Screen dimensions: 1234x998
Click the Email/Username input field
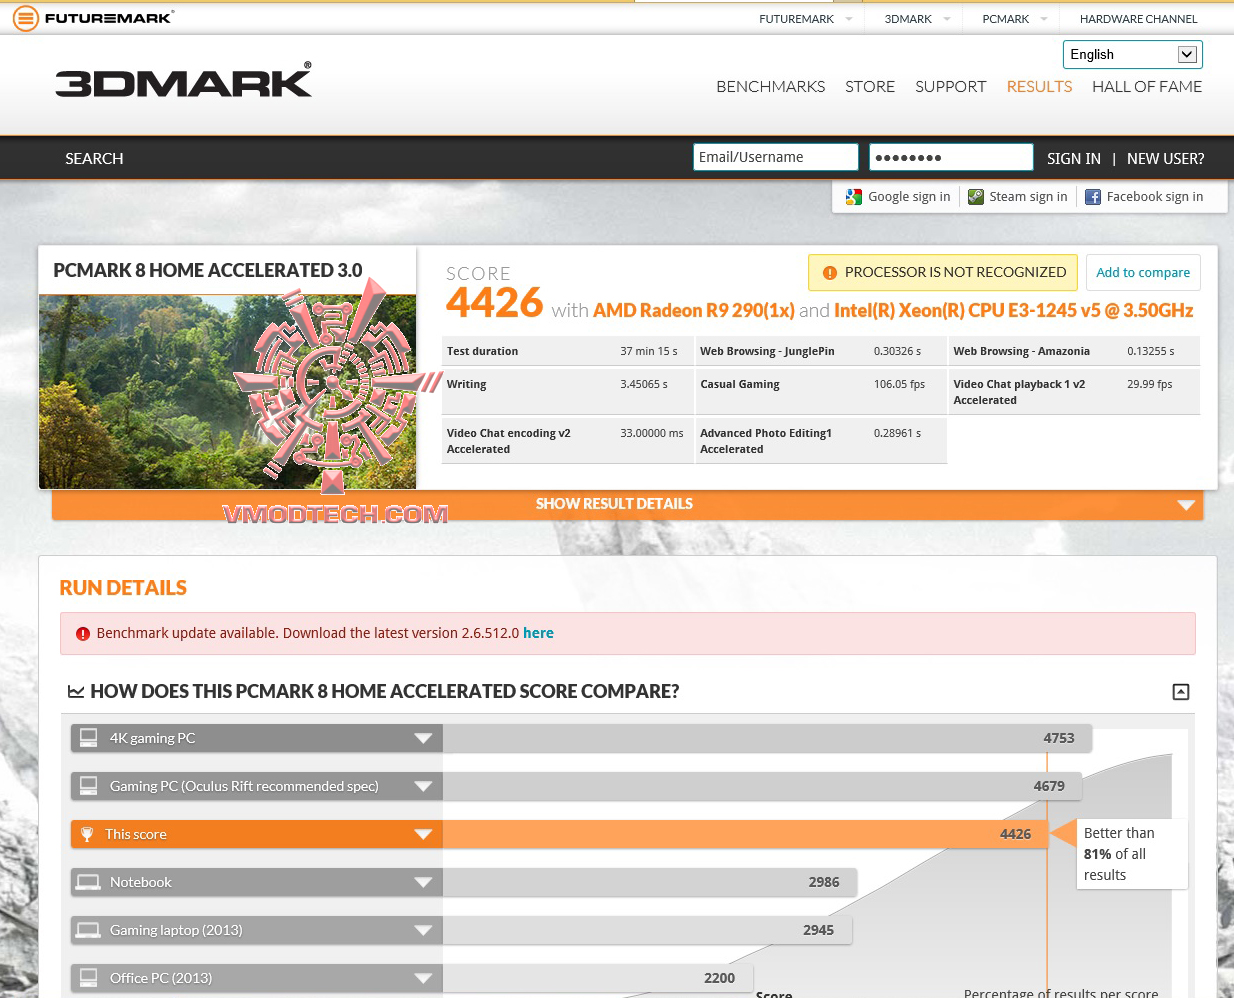(x=776, y=157)
